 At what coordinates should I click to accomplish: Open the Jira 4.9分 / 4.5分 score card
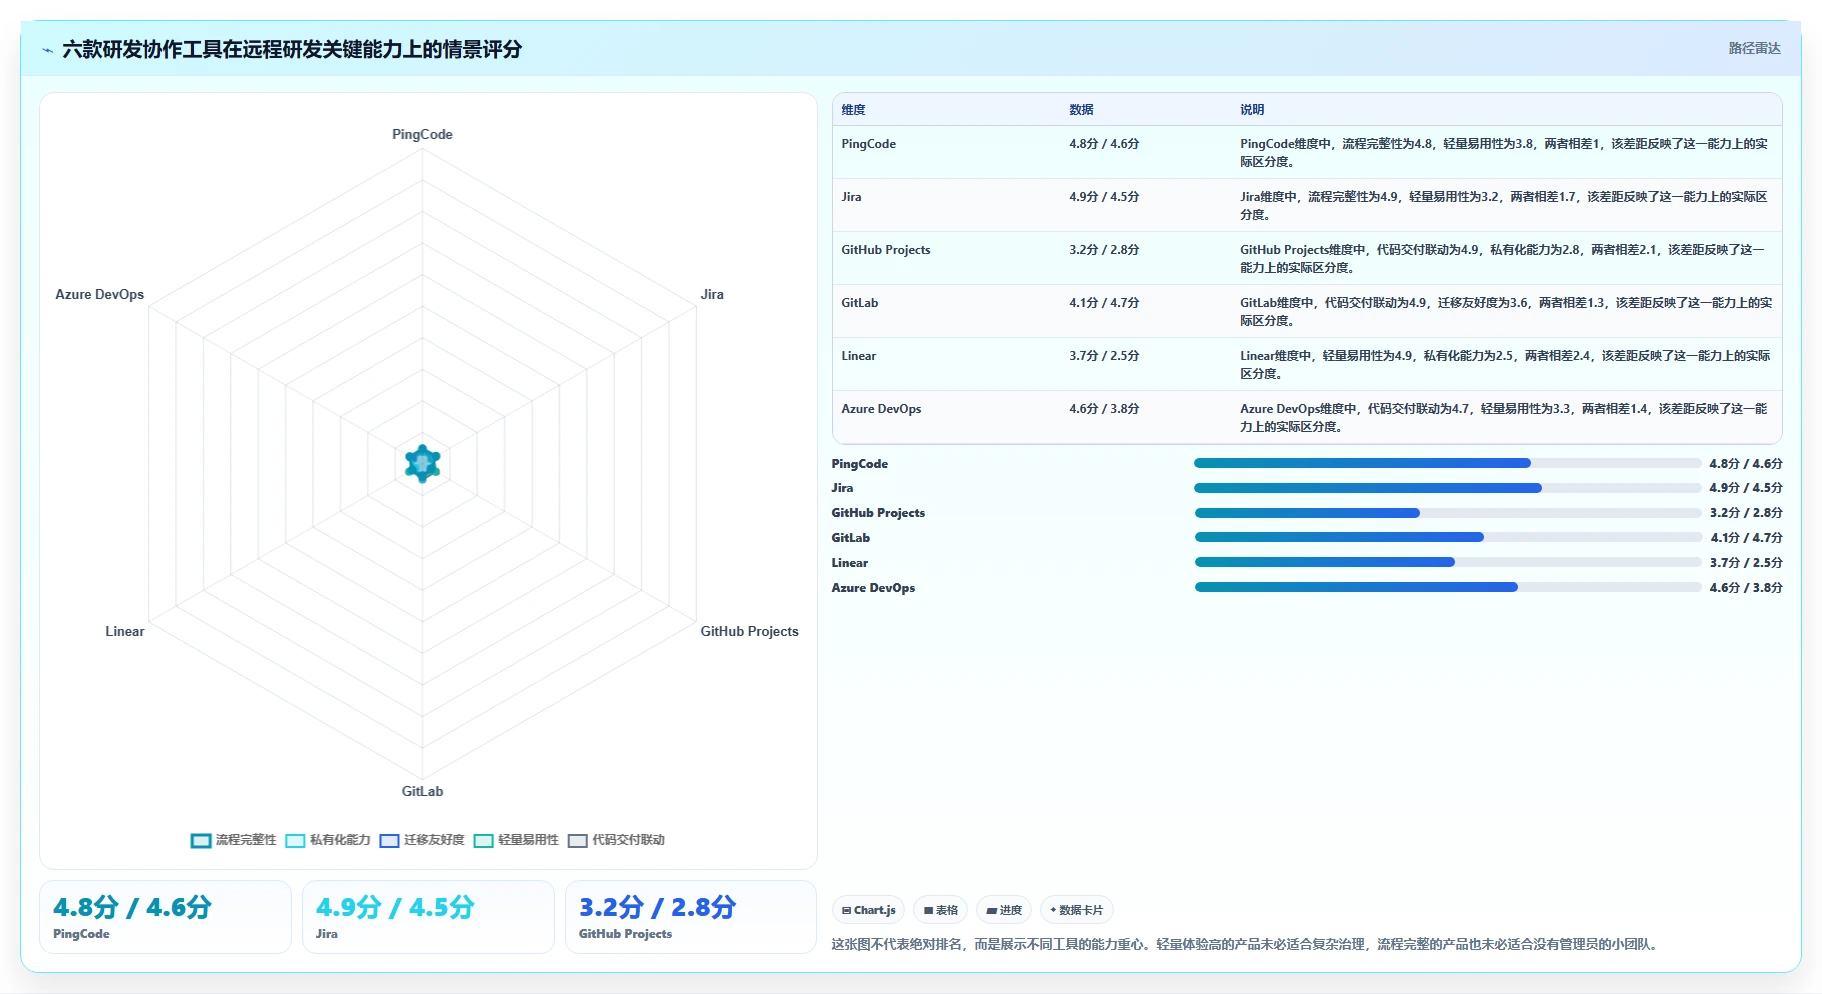428,917
